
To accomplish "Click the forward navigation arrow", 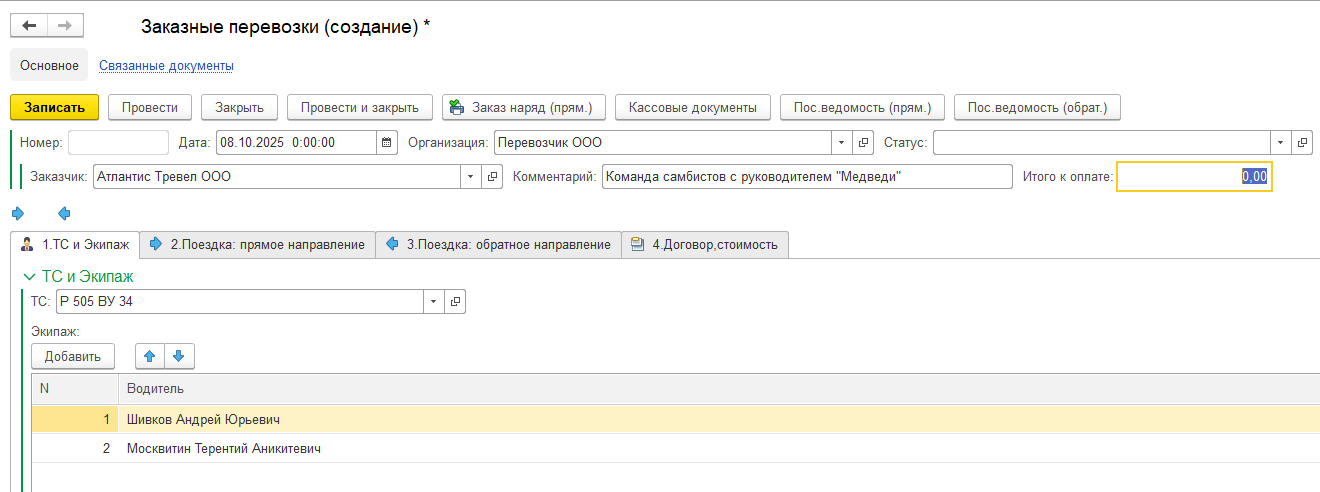I will (65, 26).
